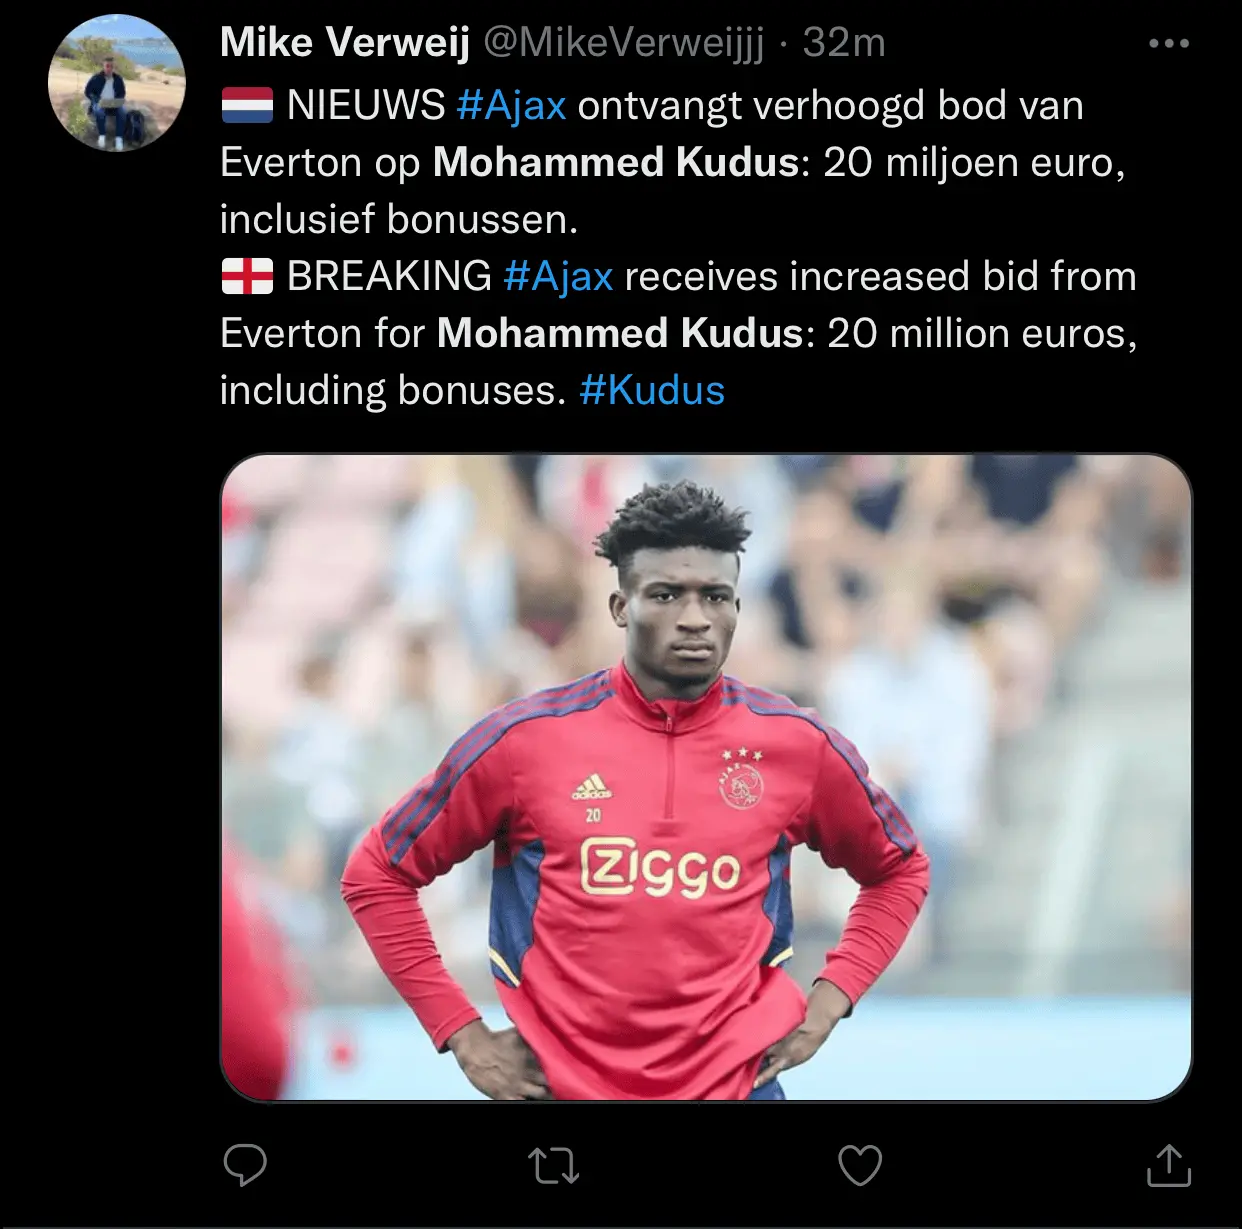
Task: Click bold Mohammed Kudus in English sentence
Action: coord(620,334)
